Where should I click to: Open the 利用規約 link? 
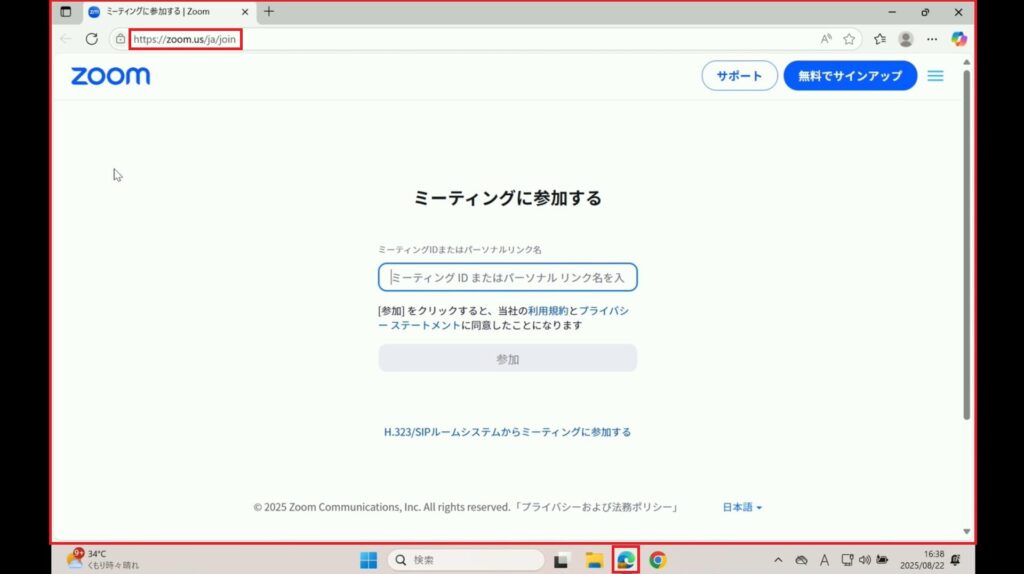(x=547, y=311)
